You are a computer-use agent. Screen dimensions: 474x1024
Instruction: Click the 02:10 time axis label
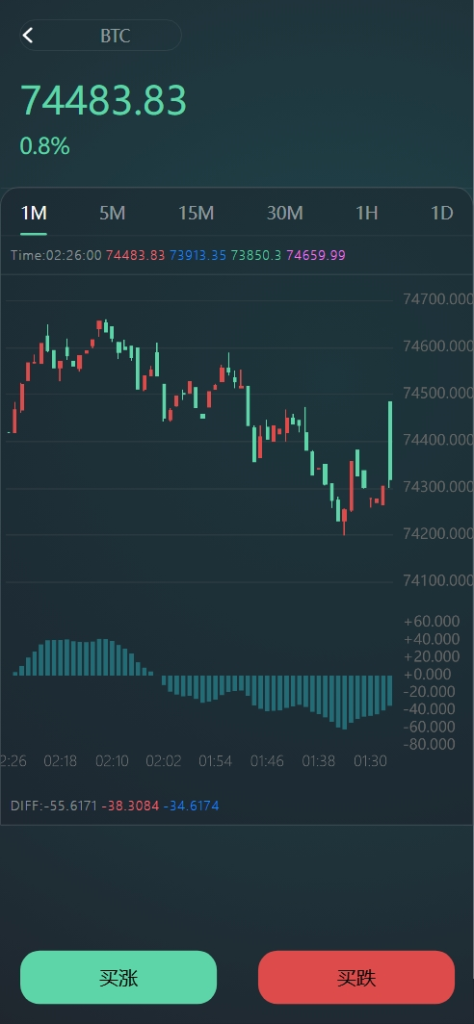click(x=112, y=761)
